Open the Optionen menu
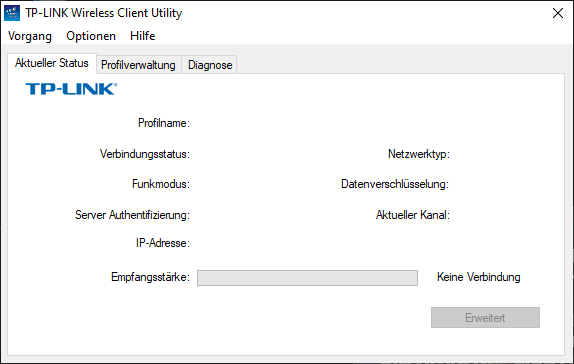This screenshot has width=574, height=364. click(x=91, y=36)
